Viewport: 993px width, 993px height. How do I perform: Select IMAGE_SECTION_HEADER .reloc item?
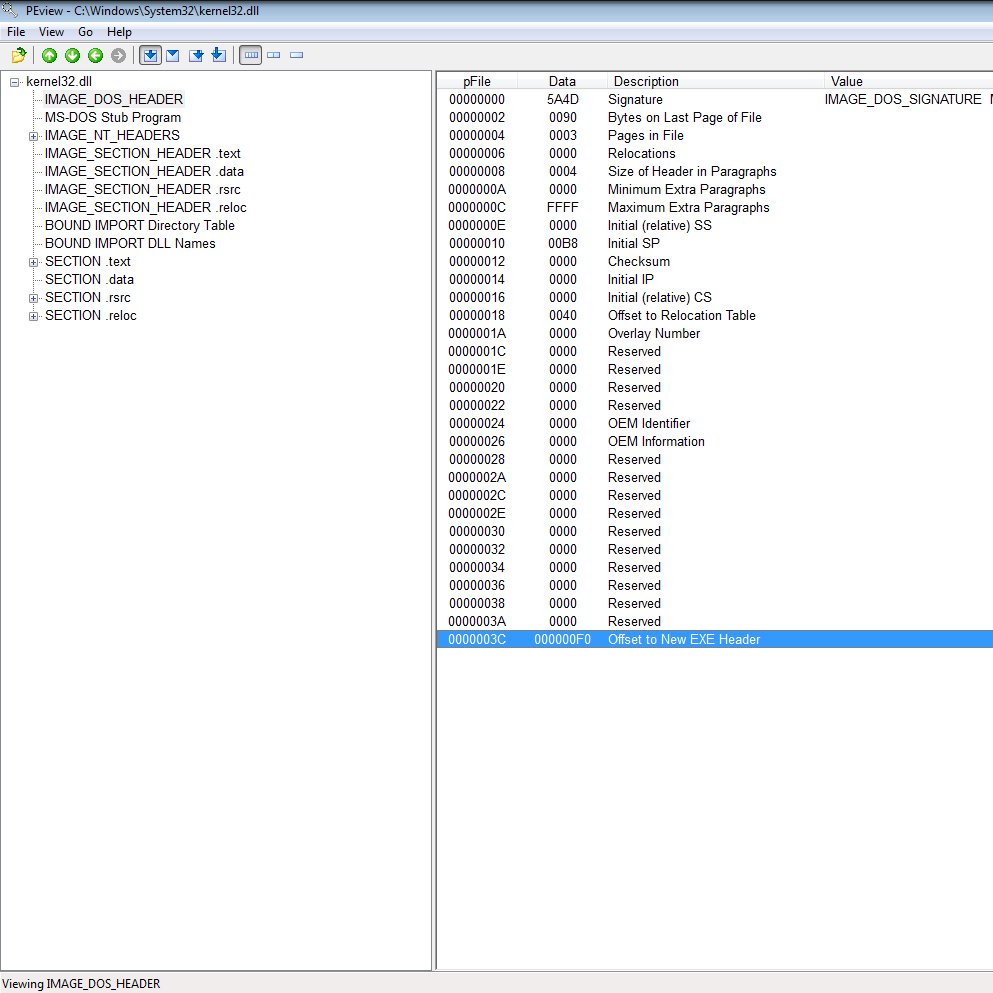146,208
